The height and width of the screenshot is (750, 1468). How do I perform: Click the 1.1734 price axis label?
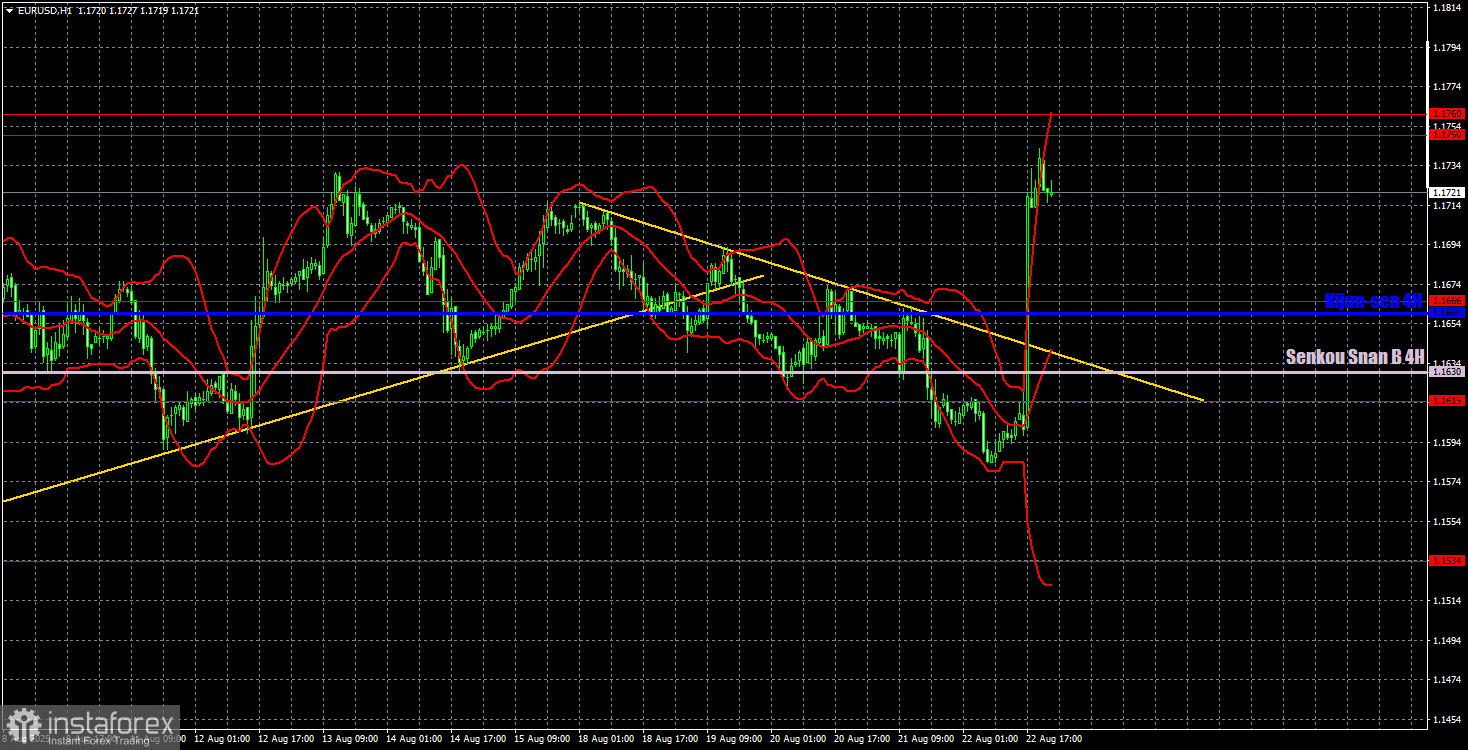pos(1448,166)
